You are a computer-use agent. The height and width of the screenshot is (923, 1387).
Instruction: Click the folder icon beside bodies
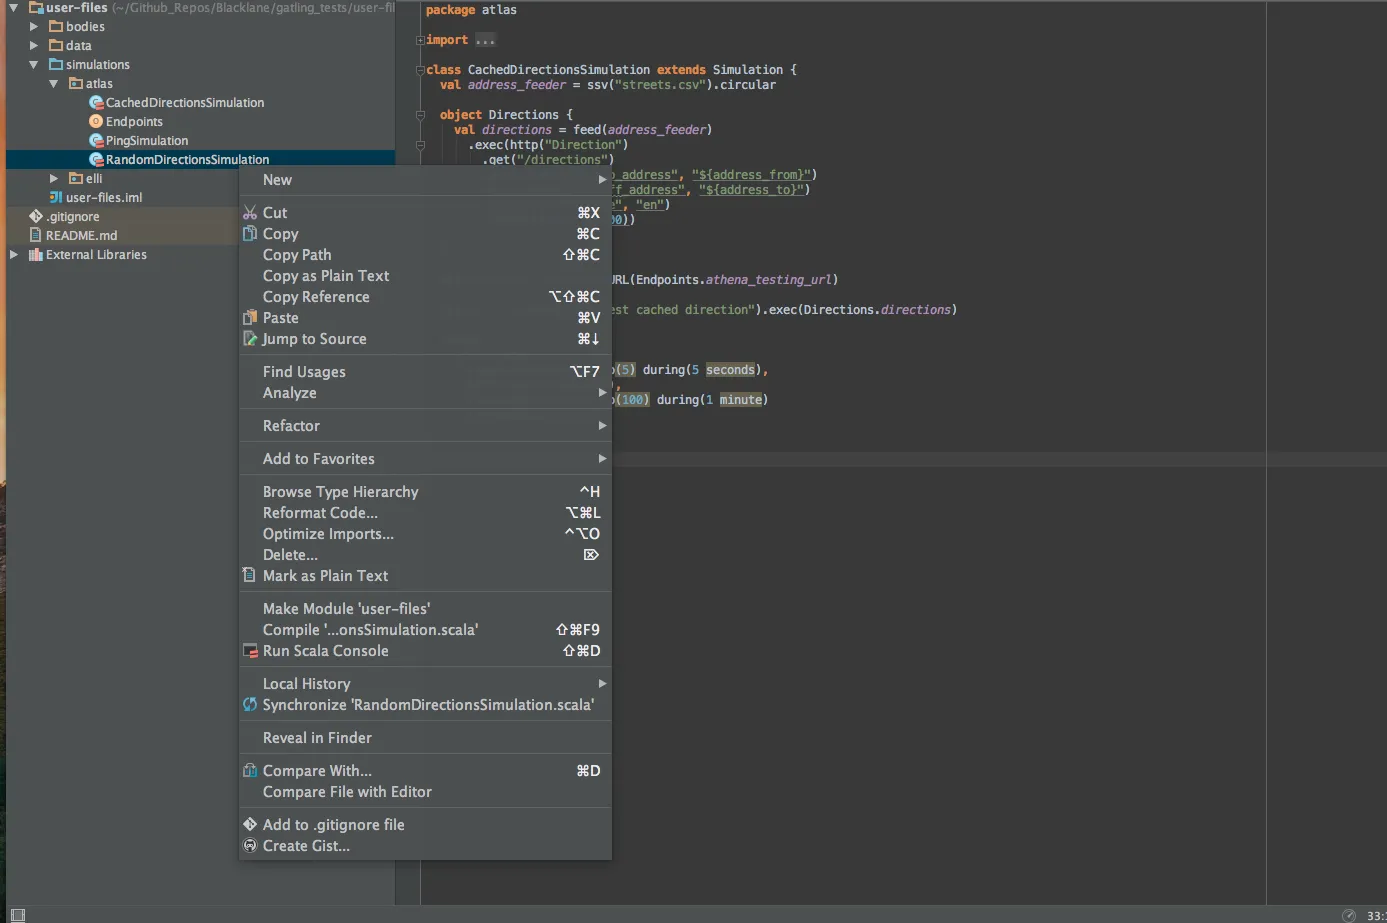coord(56,27)
